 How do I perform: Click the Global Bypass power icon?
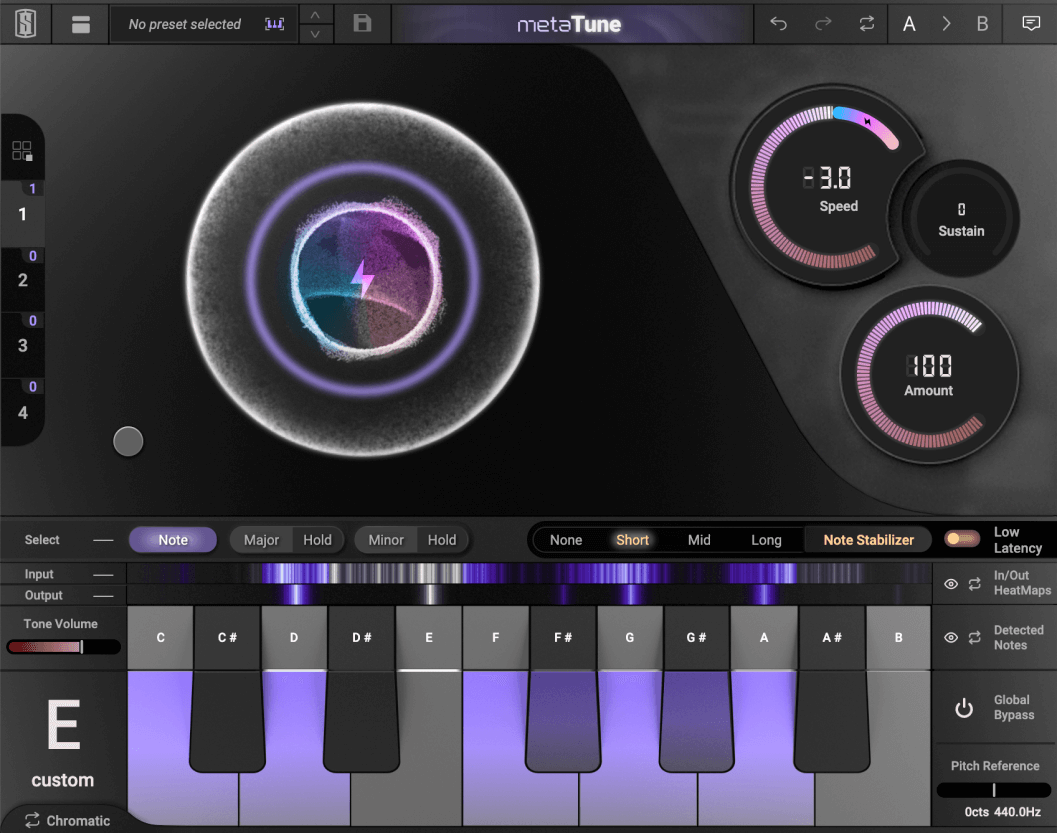(963, 707)
